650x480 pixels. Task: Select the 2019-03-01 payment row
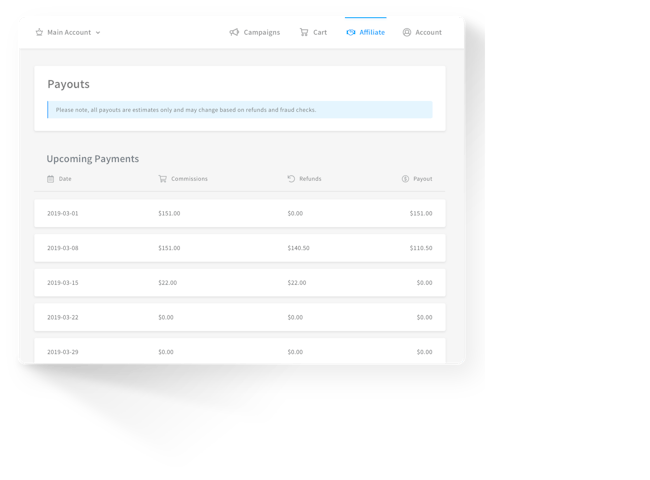pyautogui.click(x=239, y=213)
